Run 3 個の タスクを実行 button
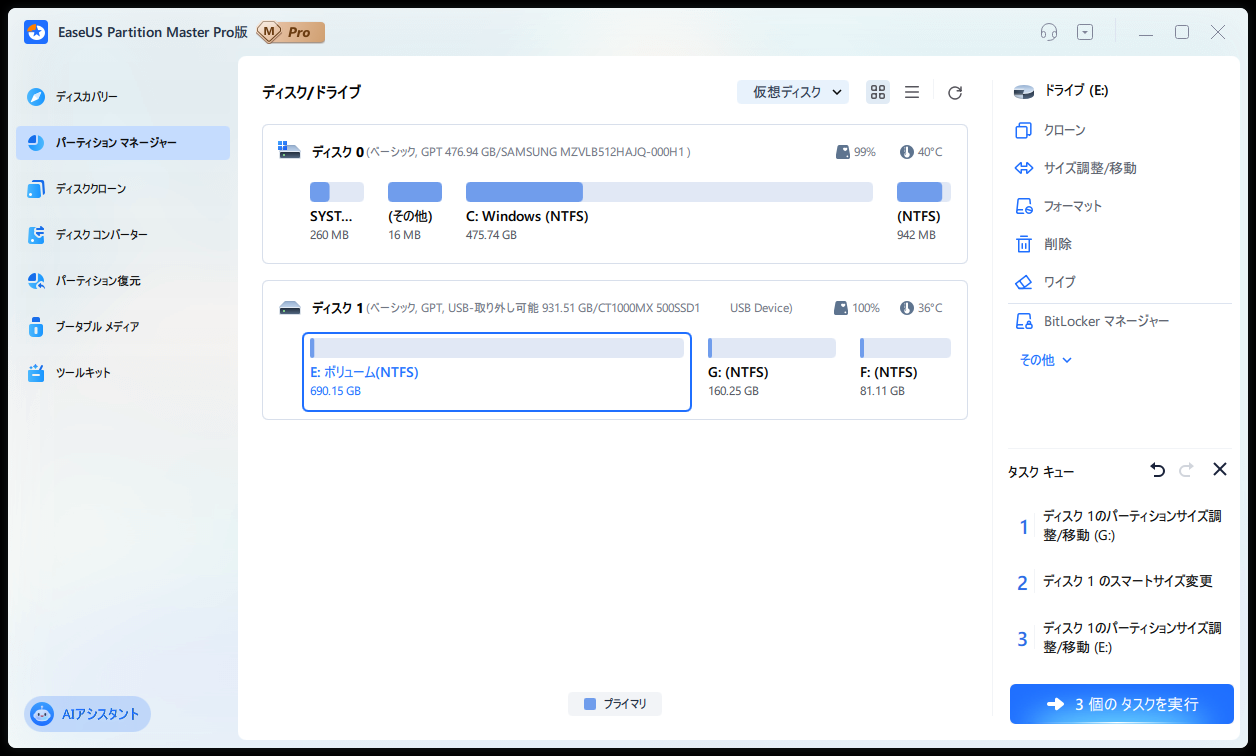The height and width of the screenshot is (756, 1256). click(x=1121, y=704)
